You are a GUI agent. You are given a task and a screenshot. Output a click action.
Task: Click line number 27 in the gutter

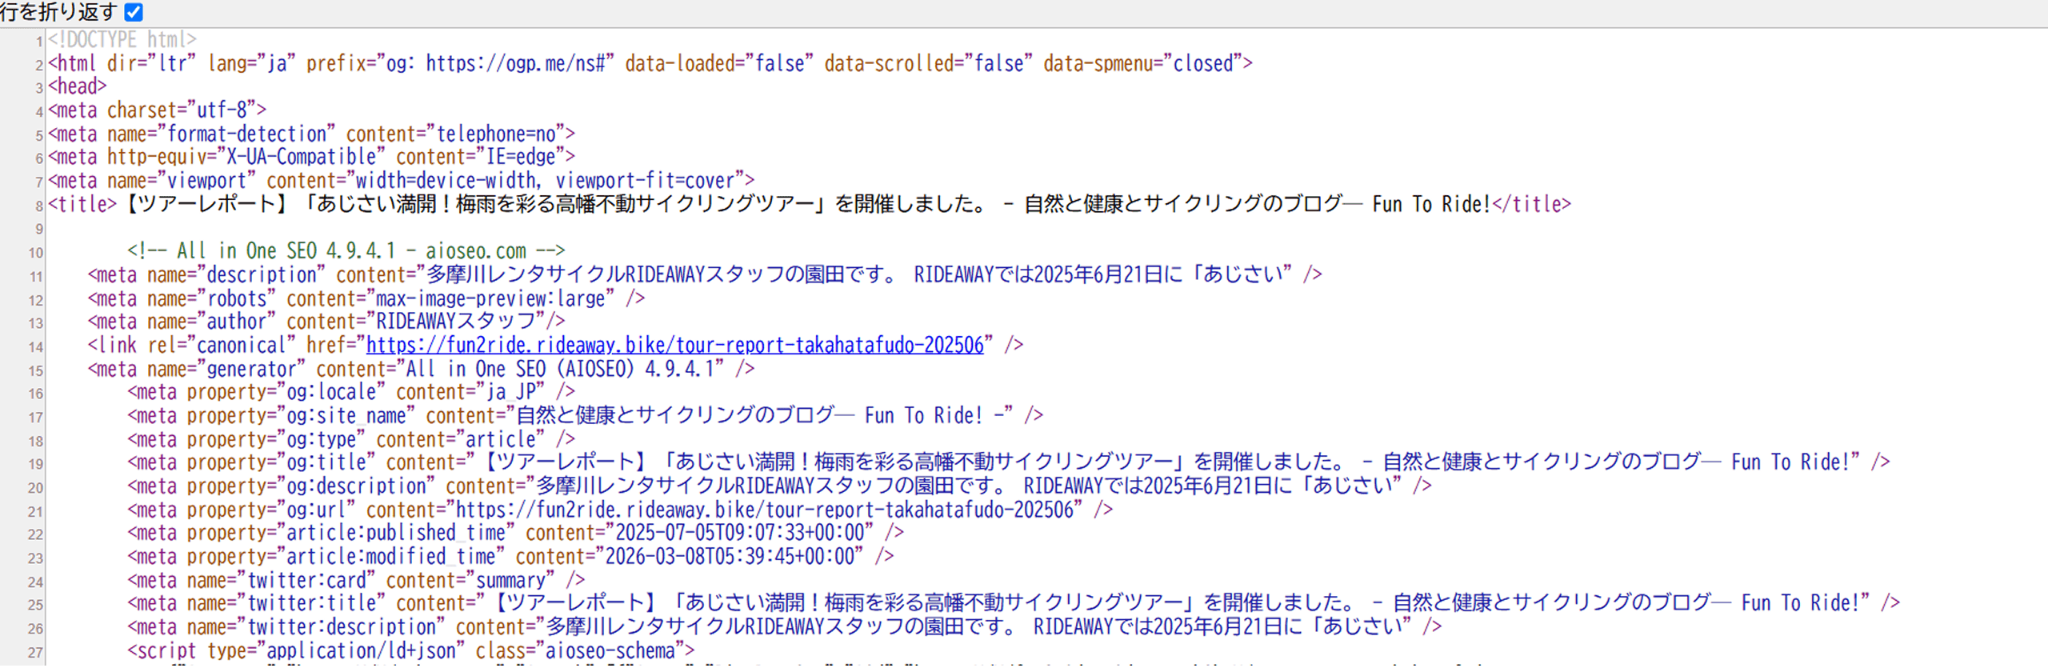pos(36,653)
